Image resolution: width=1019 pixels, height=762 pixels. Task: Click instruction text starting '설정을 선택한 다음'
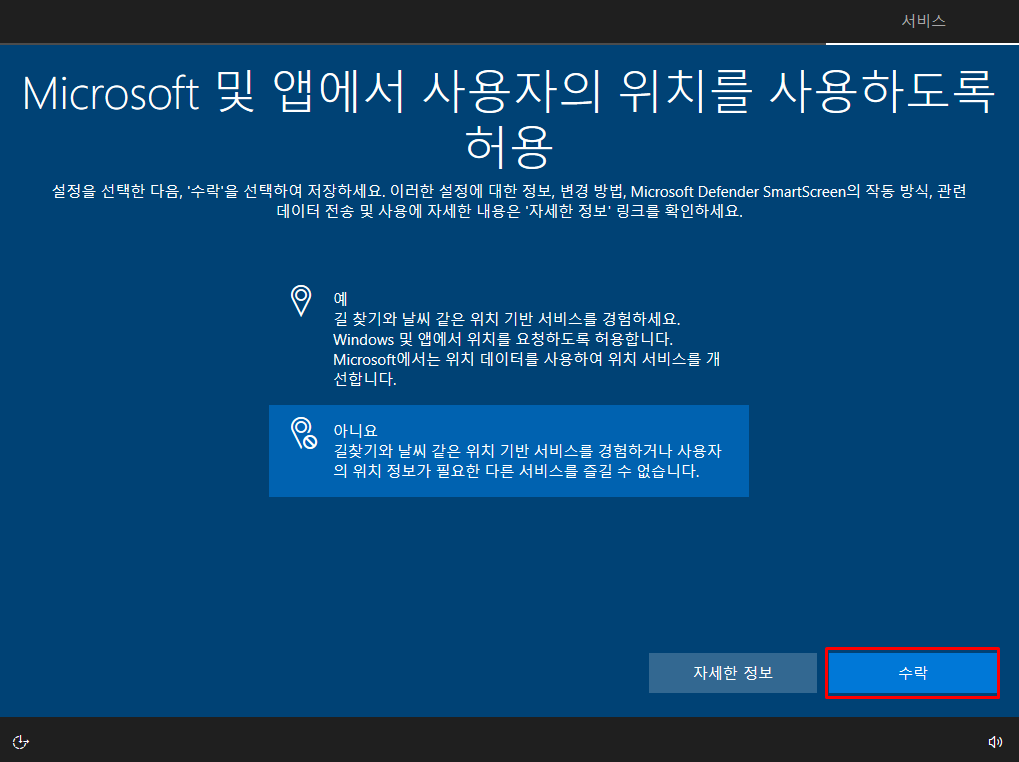tap(509, 201)
